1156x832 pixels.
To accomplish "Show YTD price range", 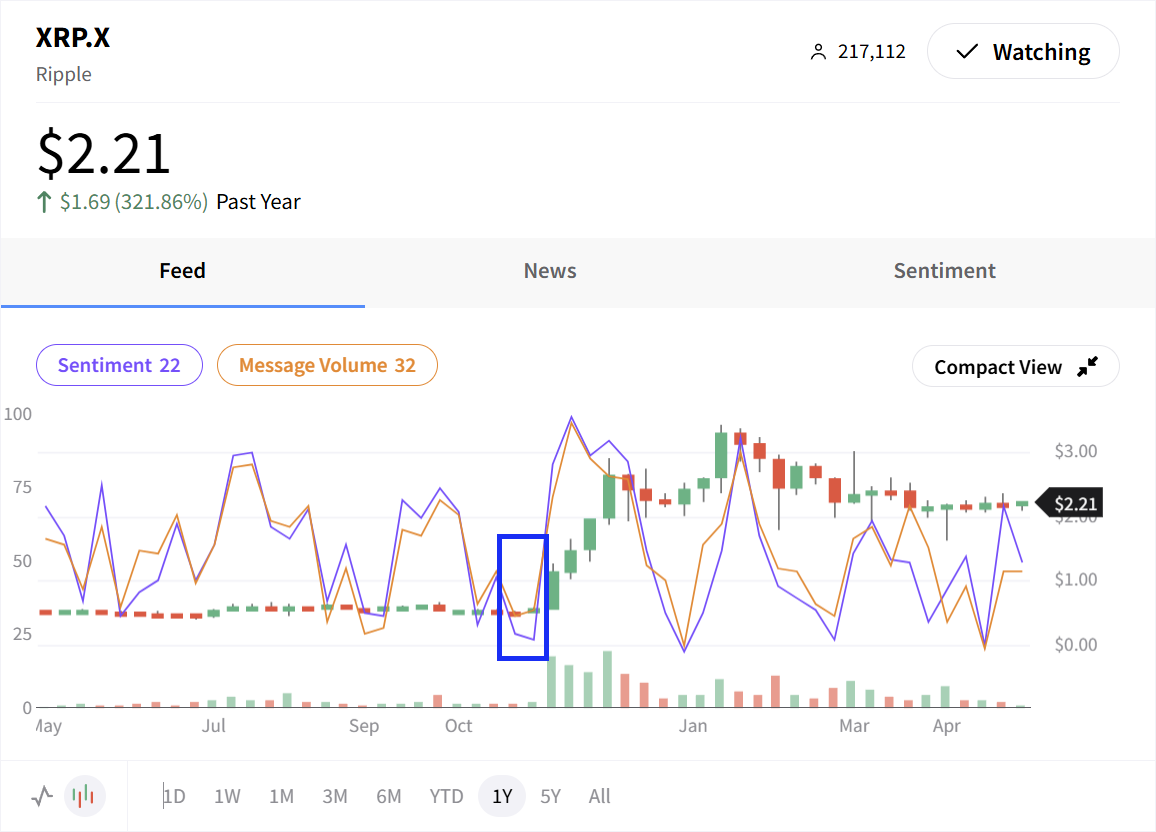I will 446,796.
